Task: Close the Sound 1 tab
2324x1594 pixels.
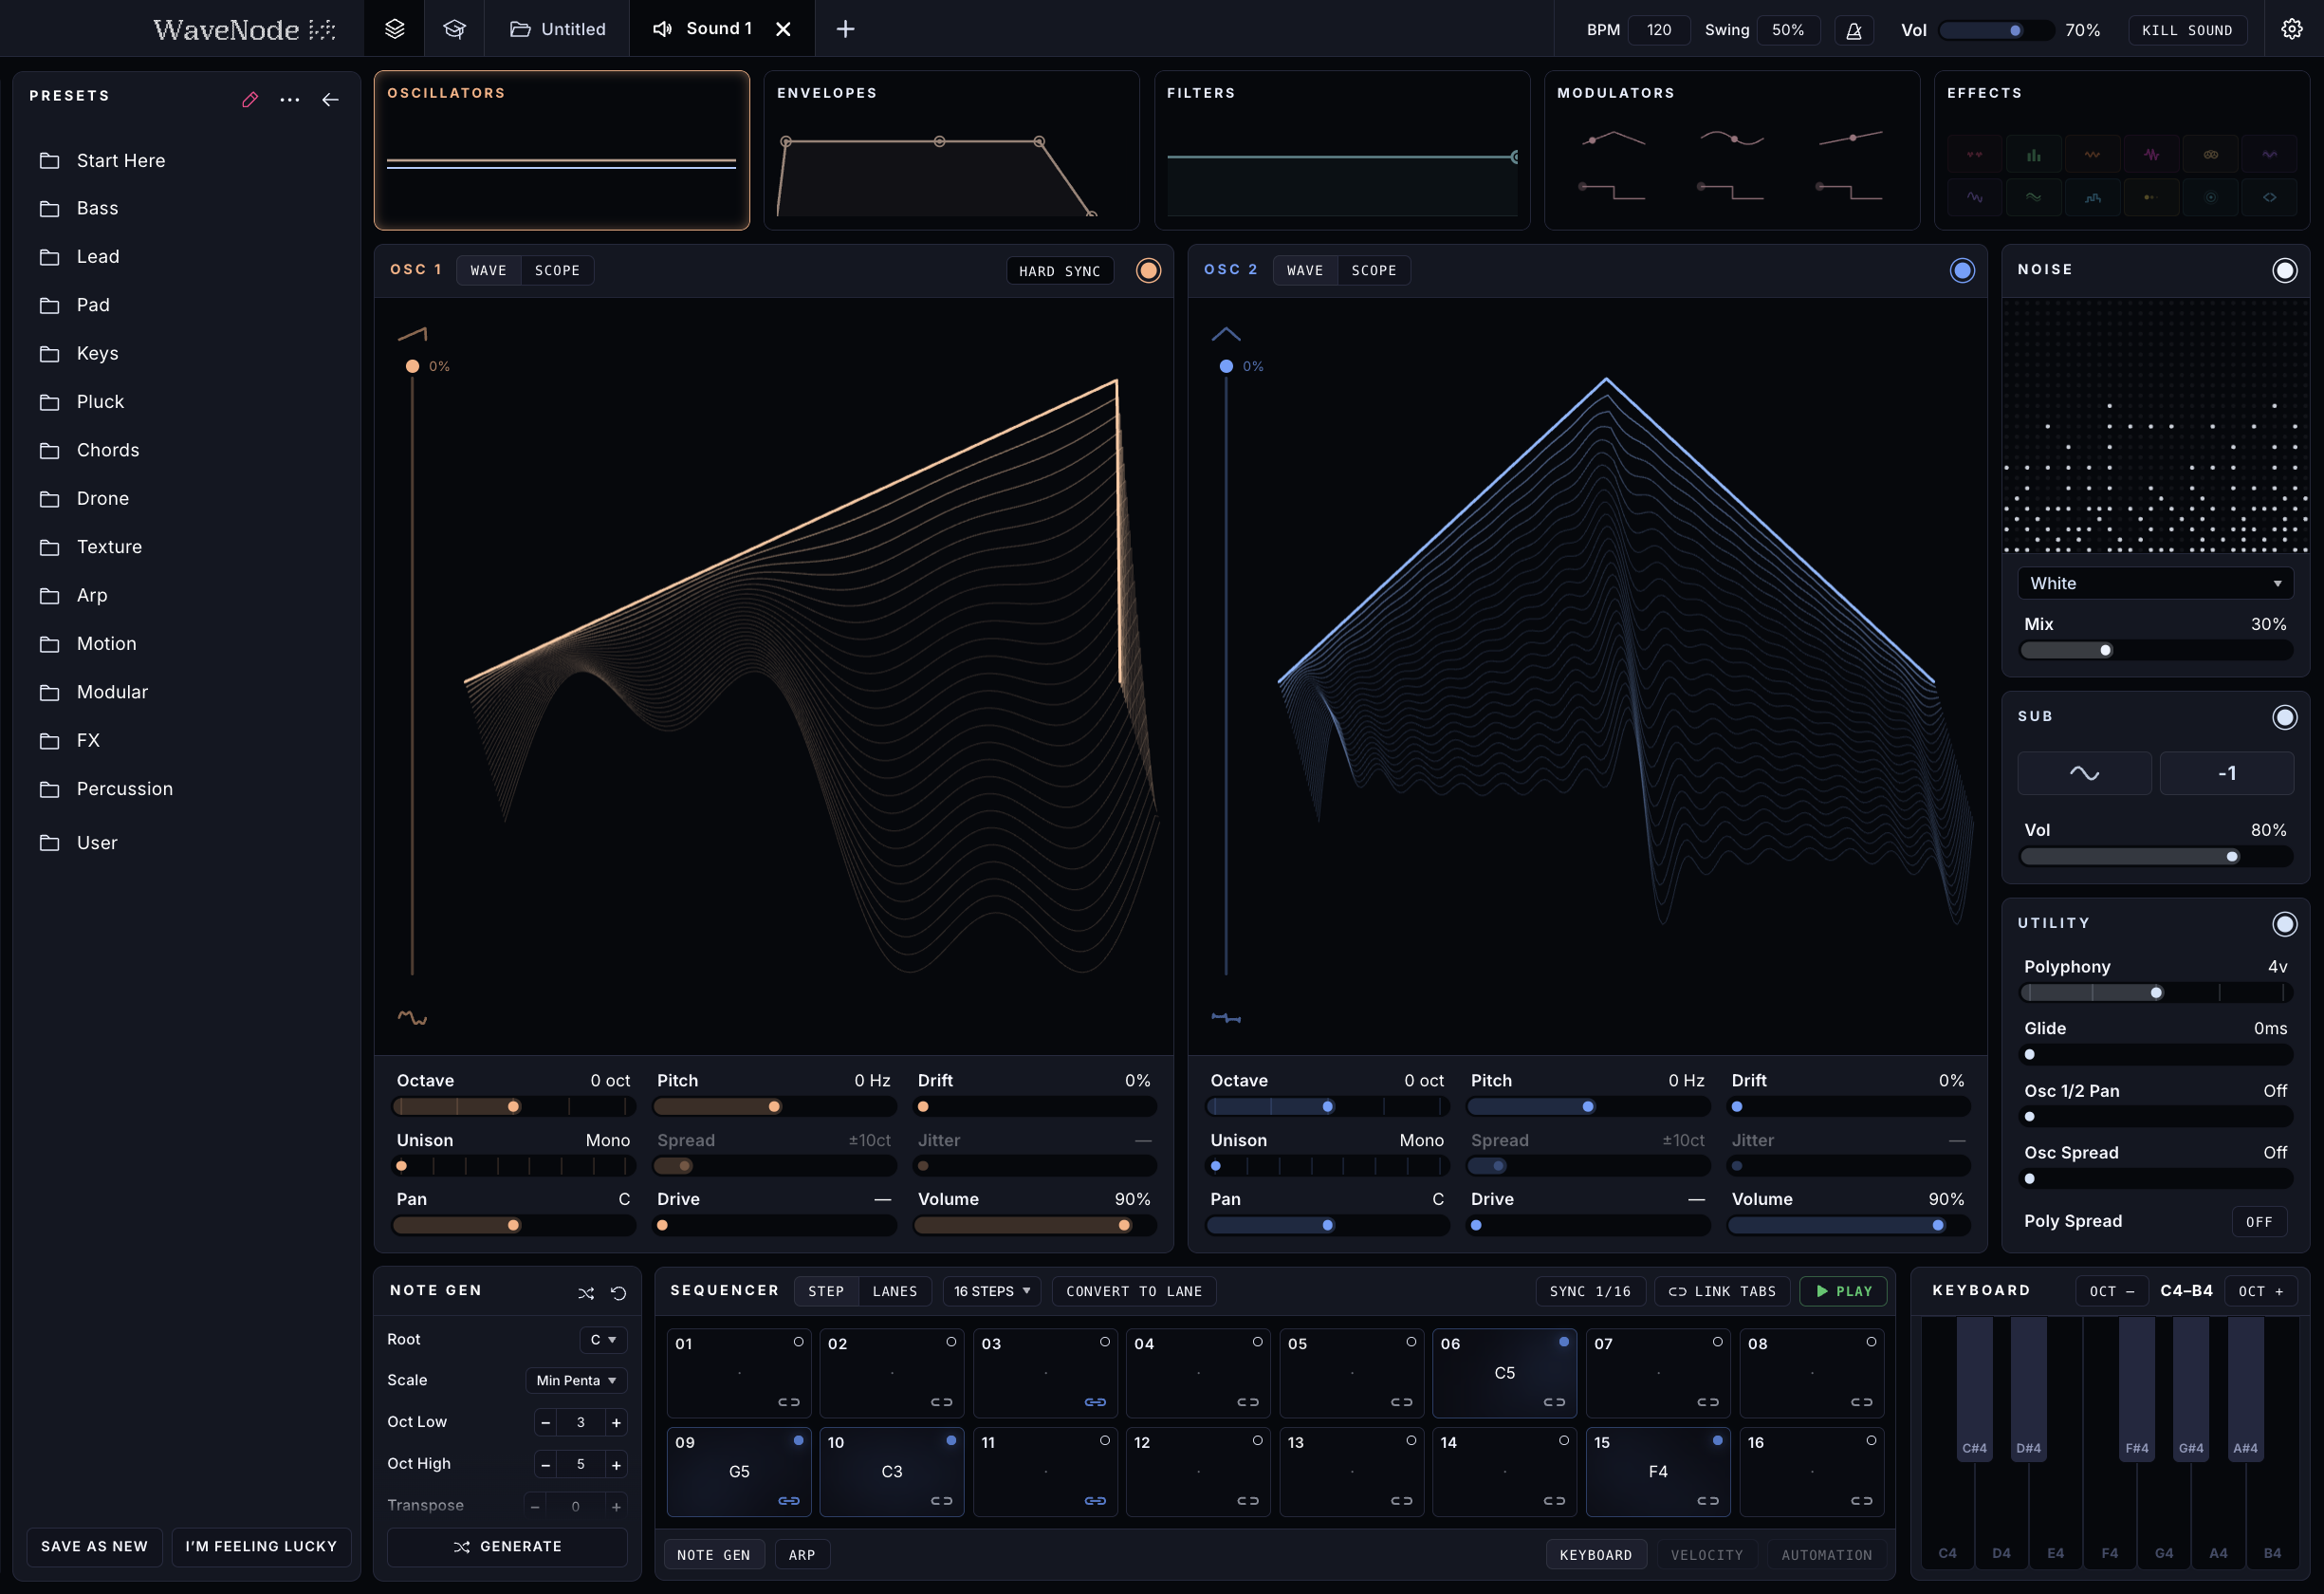Action: pos(783,29)
